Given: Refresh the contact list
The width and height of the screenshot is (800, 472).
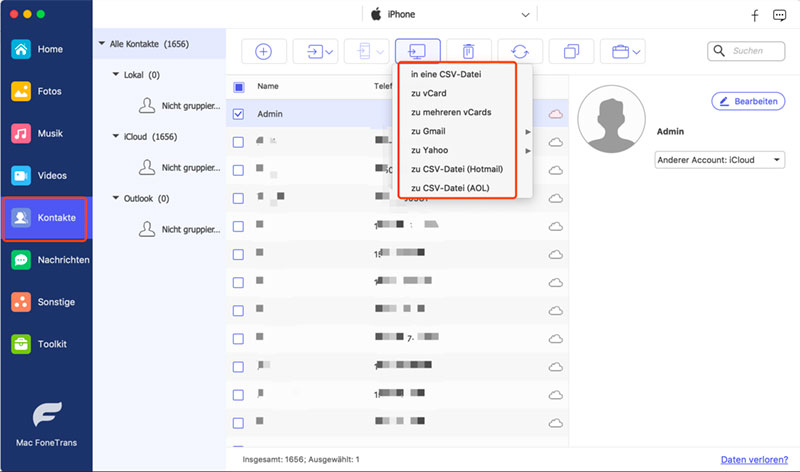Looking at the screenshot, I should pyautogui.click(x=520, y=52).
